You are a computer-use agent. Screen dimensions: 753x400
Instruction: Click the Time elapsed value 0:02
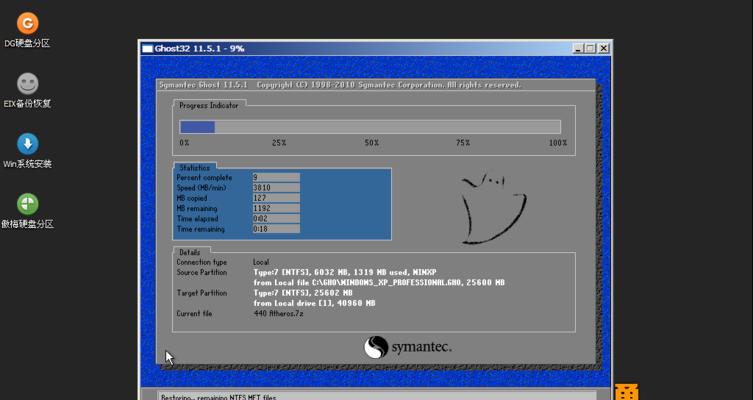coord(276,219)
